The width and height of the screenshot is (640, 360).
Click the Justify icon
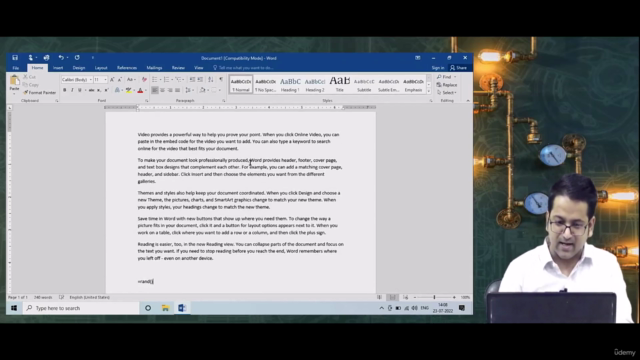point(178,90)
